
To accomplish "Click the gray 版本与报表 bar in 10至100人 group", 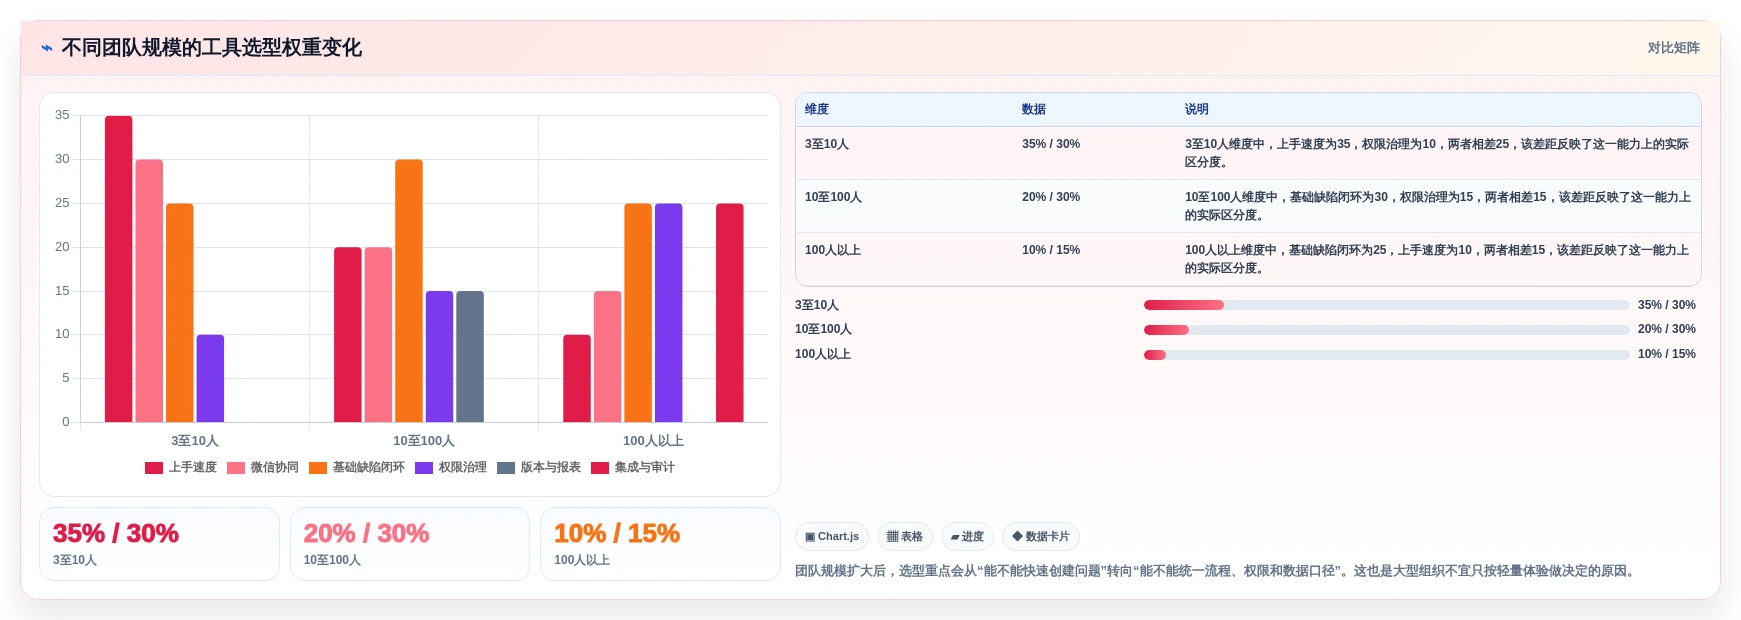I will click(x=470, y=357).
